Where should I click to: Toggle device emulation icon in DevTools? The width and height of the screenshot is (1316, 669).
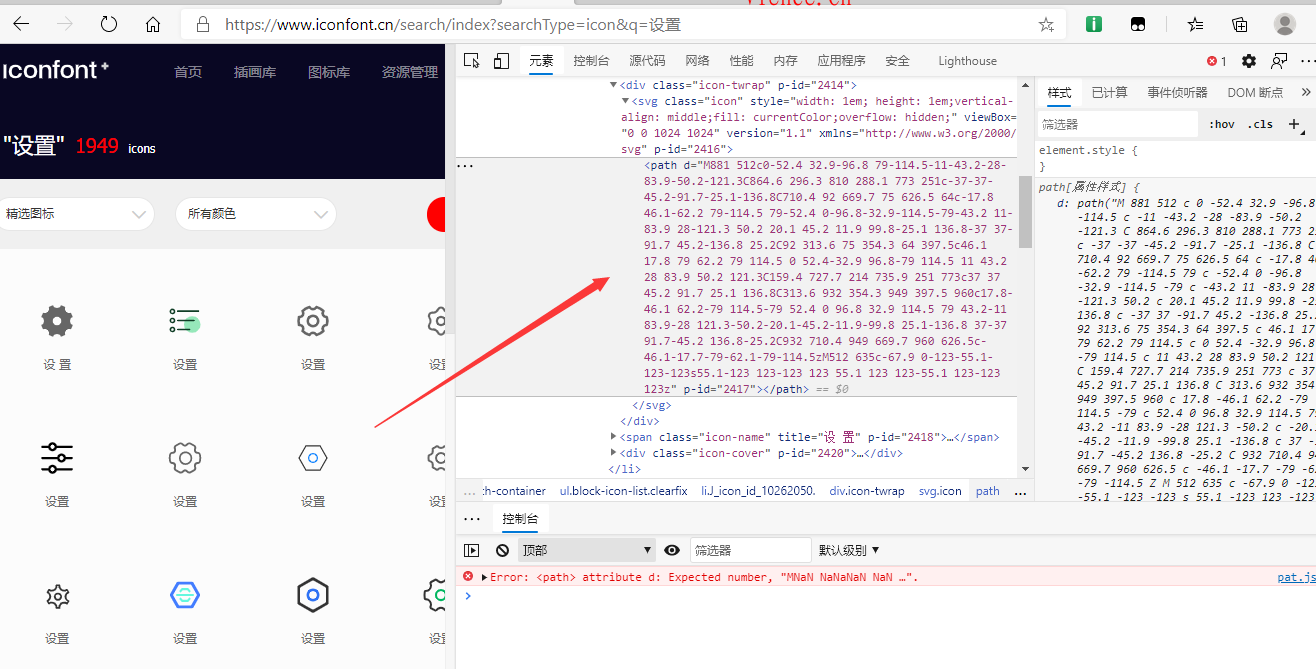[x=501, y=61]
